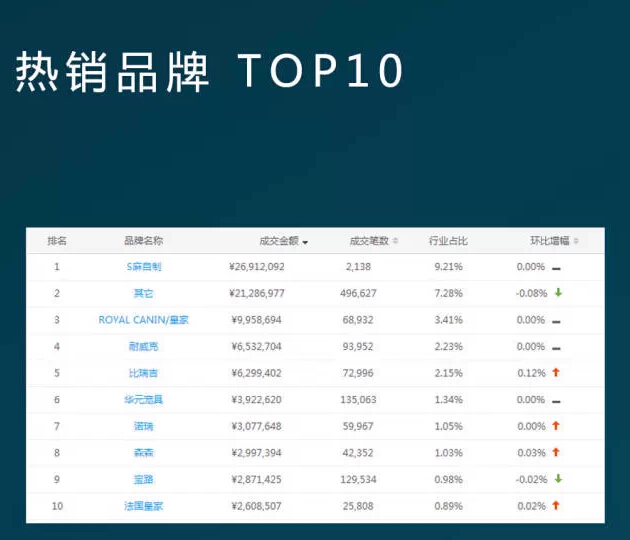Click the 成交笔数 column header text

369,241
